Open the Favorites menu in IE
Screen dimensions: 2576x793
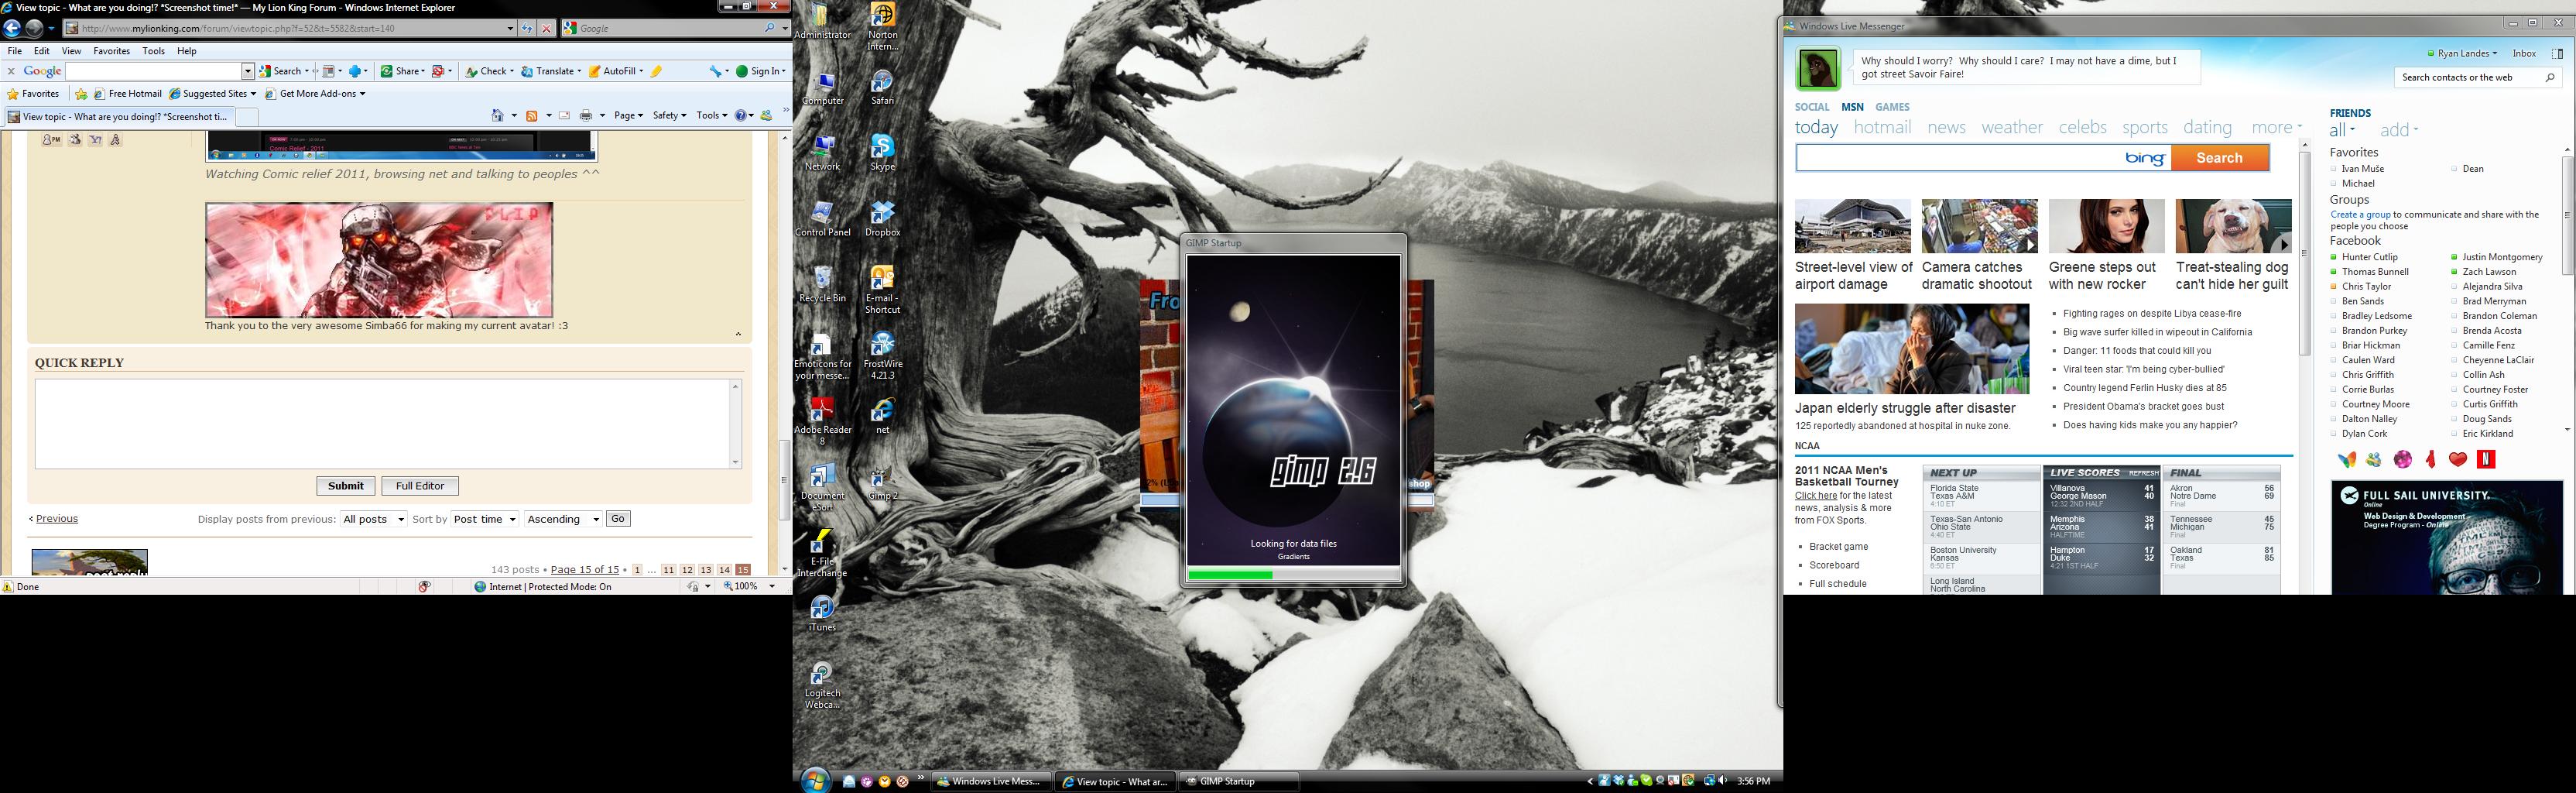point(111,51)
